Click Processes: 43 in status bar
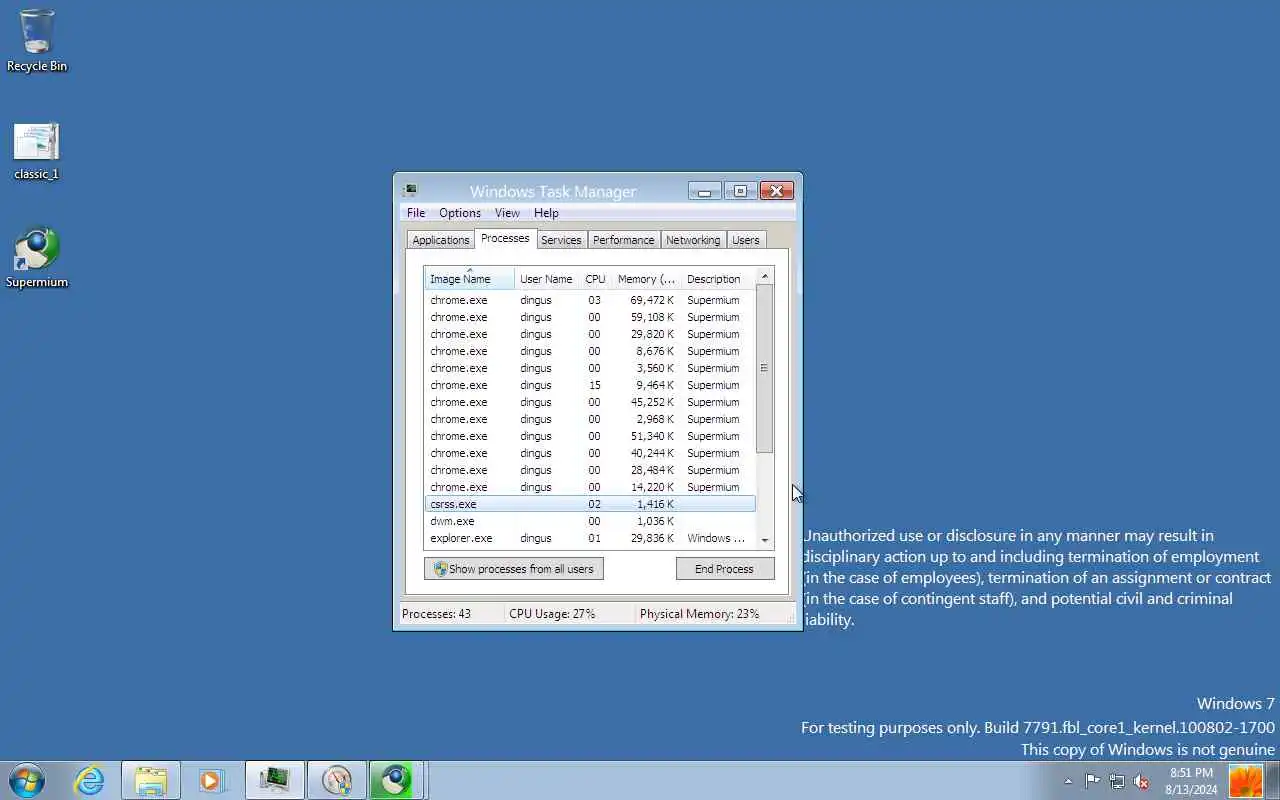Screen dimensions: 1280x800 click(436, 614)
